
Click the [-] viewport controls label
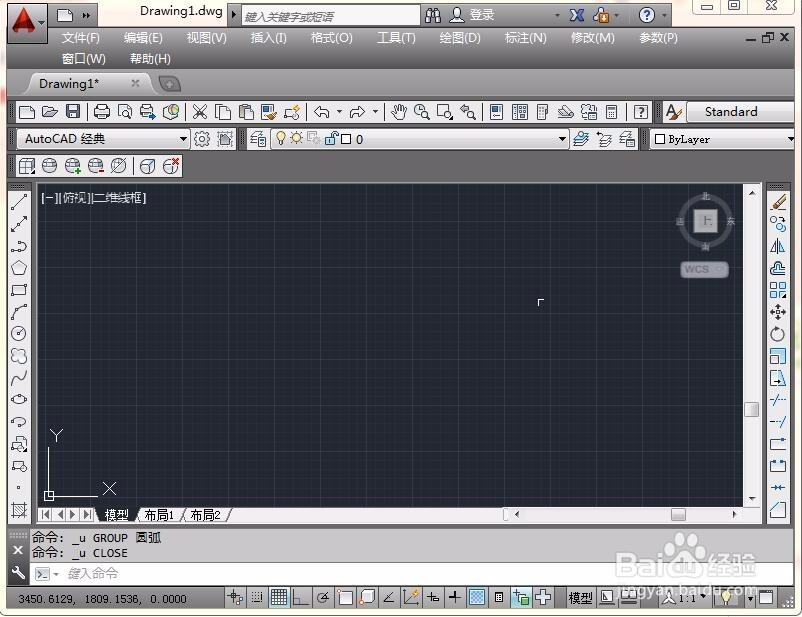click(x=48, y=197)
